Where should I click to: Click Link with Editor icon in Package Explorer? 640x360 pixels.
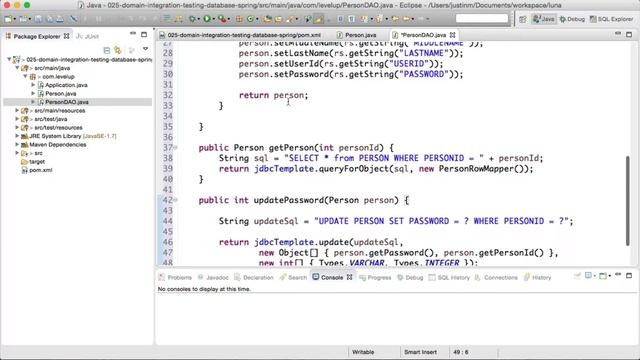click(118, 50)
